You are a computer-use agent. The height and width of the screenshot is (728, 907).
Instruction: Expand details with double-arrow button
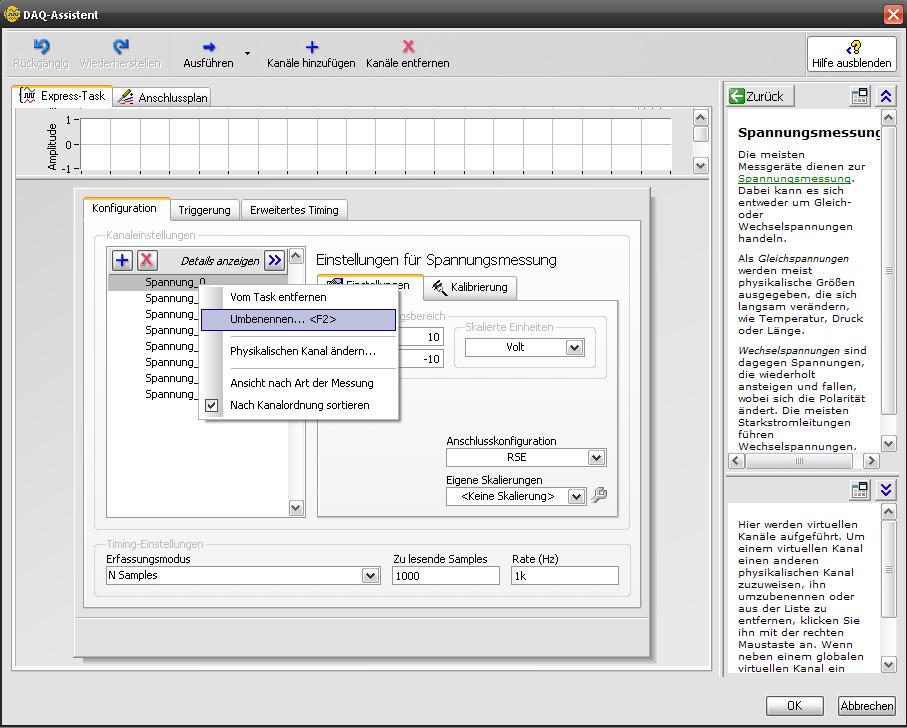(275, 260)
